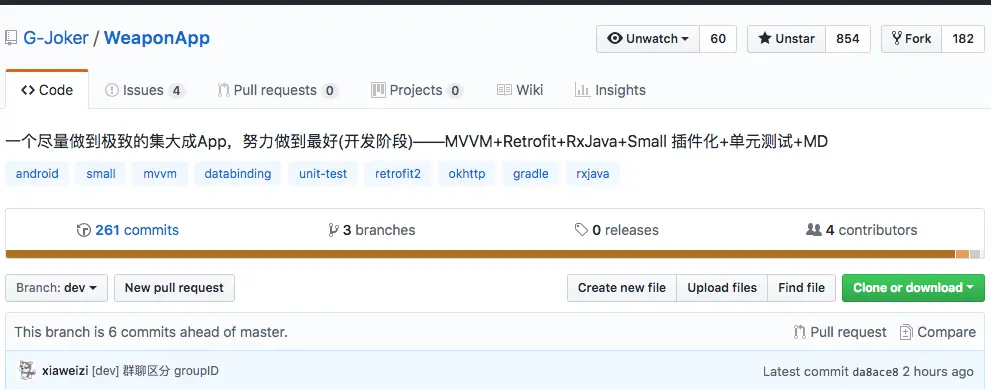Open the commit message 群聊区分 groupID
The image size is (991, 389).
pos(155,371)
